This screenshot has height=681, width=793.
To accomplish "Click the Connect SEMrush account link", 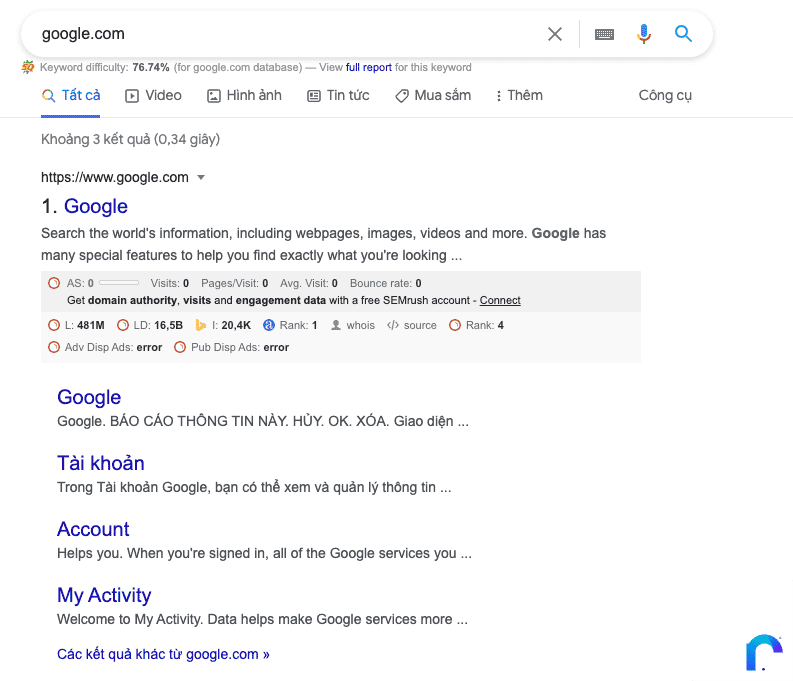I will (500, 300).
